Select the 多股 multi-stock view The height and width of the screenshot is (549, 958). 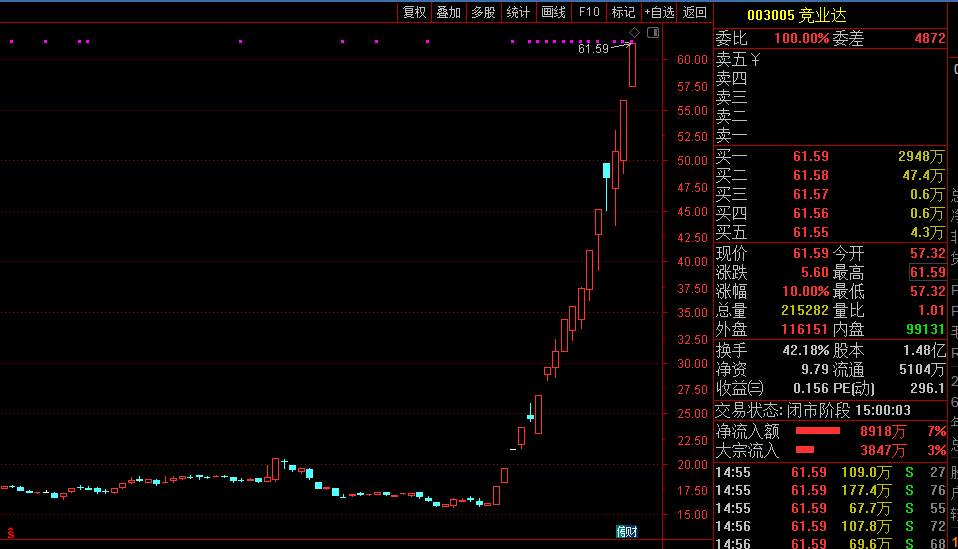(483, 12)
